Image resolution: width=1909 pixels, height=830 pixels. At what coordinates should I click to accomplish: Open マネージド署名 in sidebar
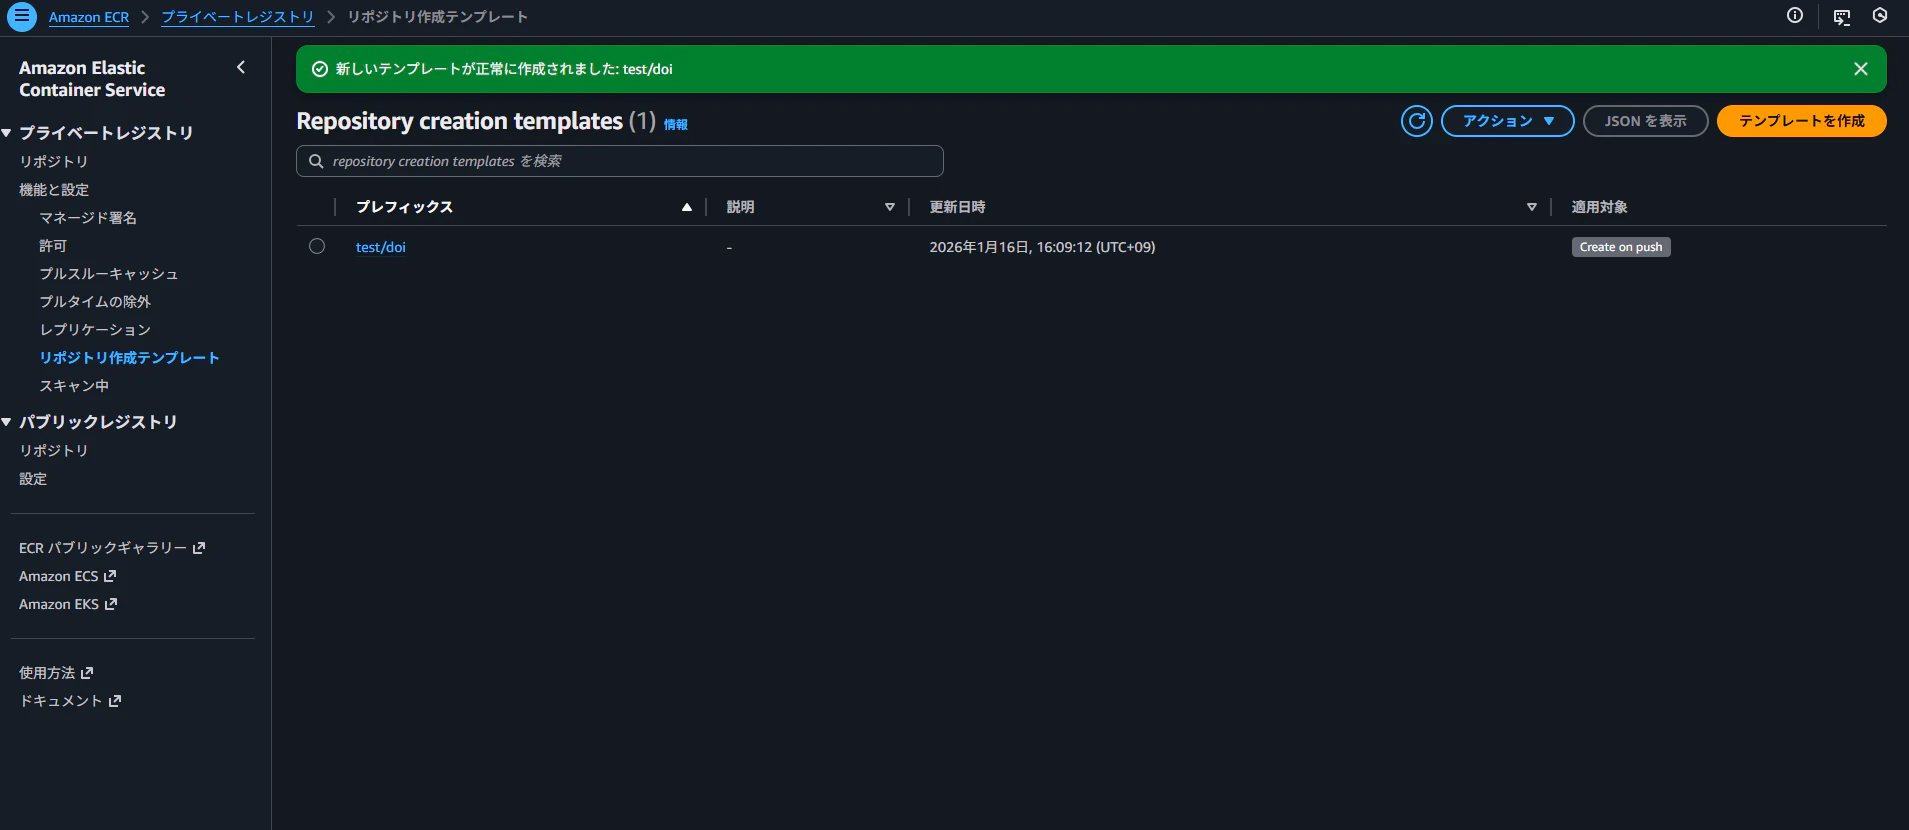(88, 218)
